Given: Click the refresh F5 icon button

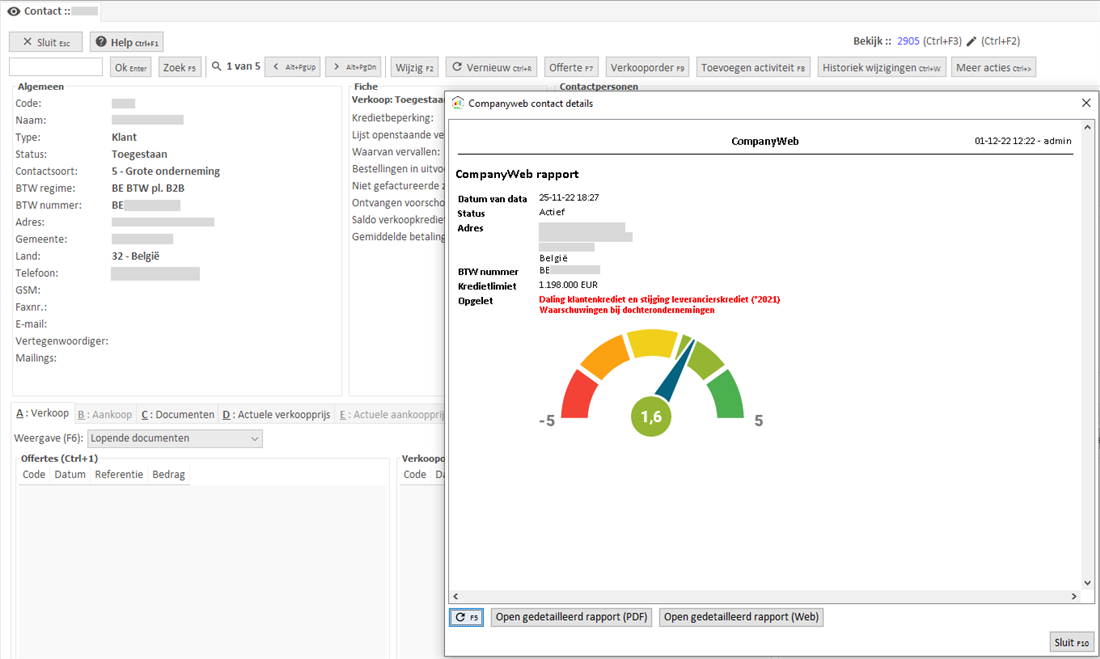Looking at the screenshot, I should point(466,617).
